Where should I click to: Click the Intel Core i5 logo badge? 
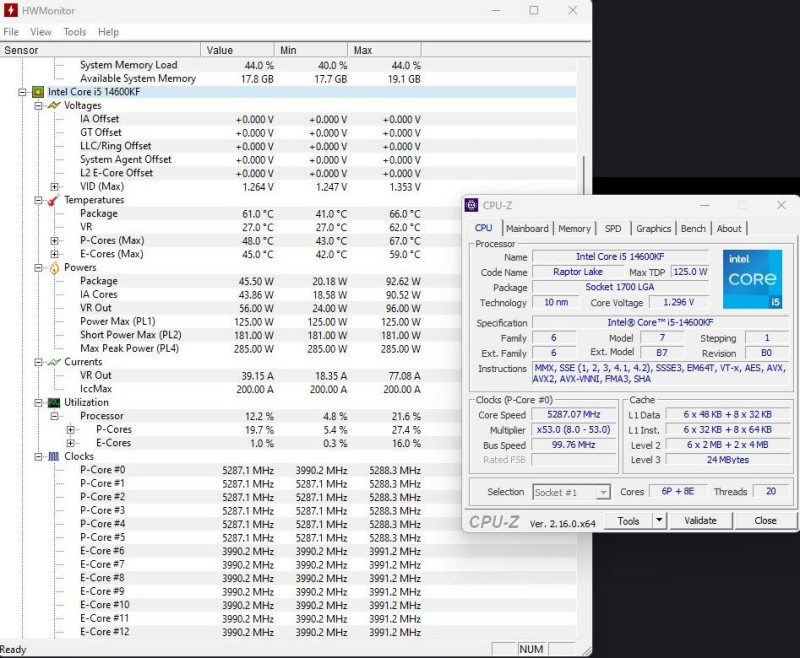point(752,279)
